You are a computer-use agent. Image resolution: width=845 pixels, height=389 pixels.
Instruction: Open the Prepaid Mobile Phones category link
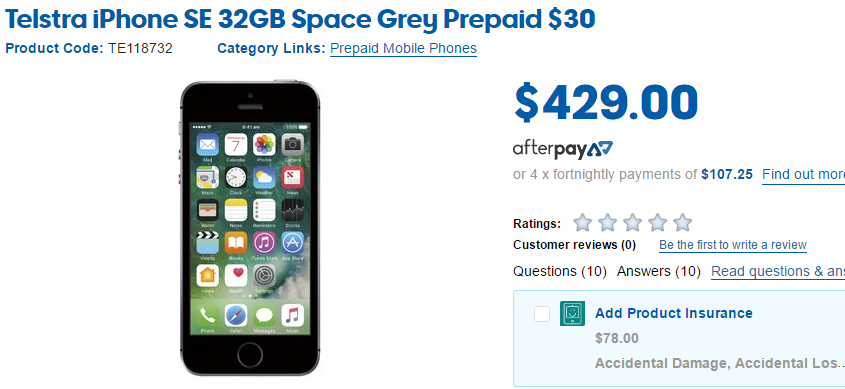tap(403, 48)
